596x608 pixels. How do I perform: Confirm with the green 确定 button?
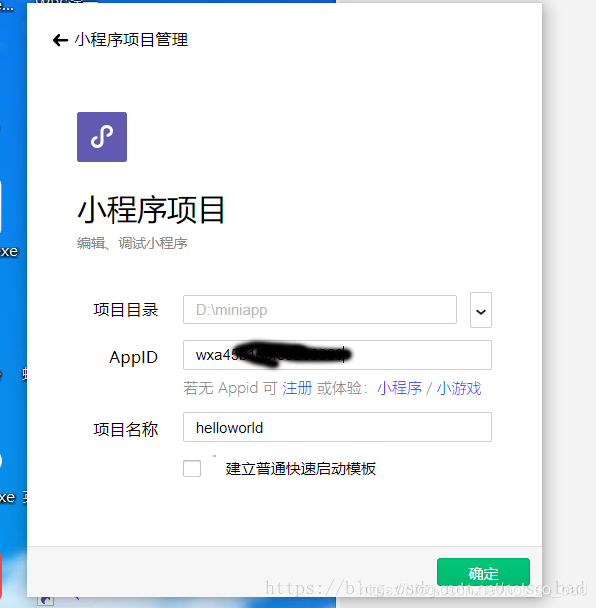483,572
